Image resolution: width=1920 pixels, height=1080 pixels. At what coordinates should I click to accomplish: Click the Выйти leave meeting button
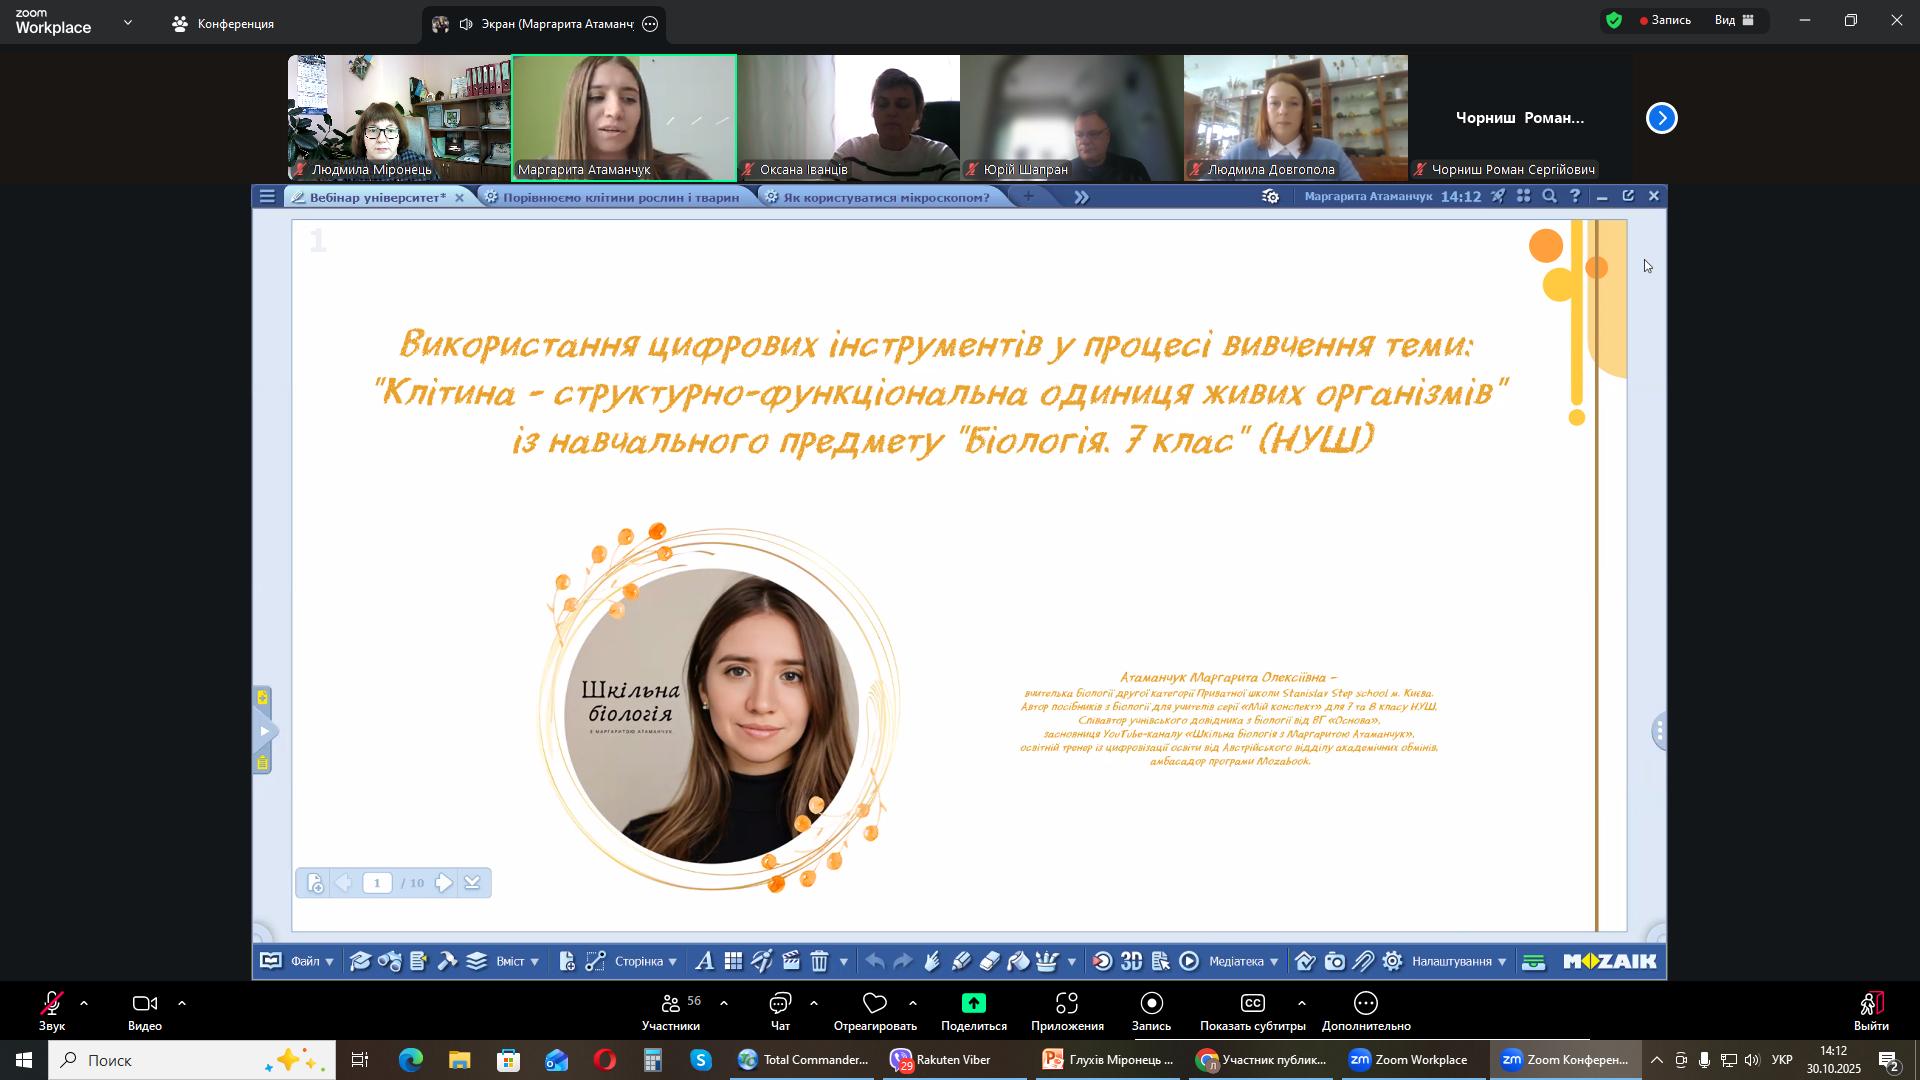coord(1871,1011)
